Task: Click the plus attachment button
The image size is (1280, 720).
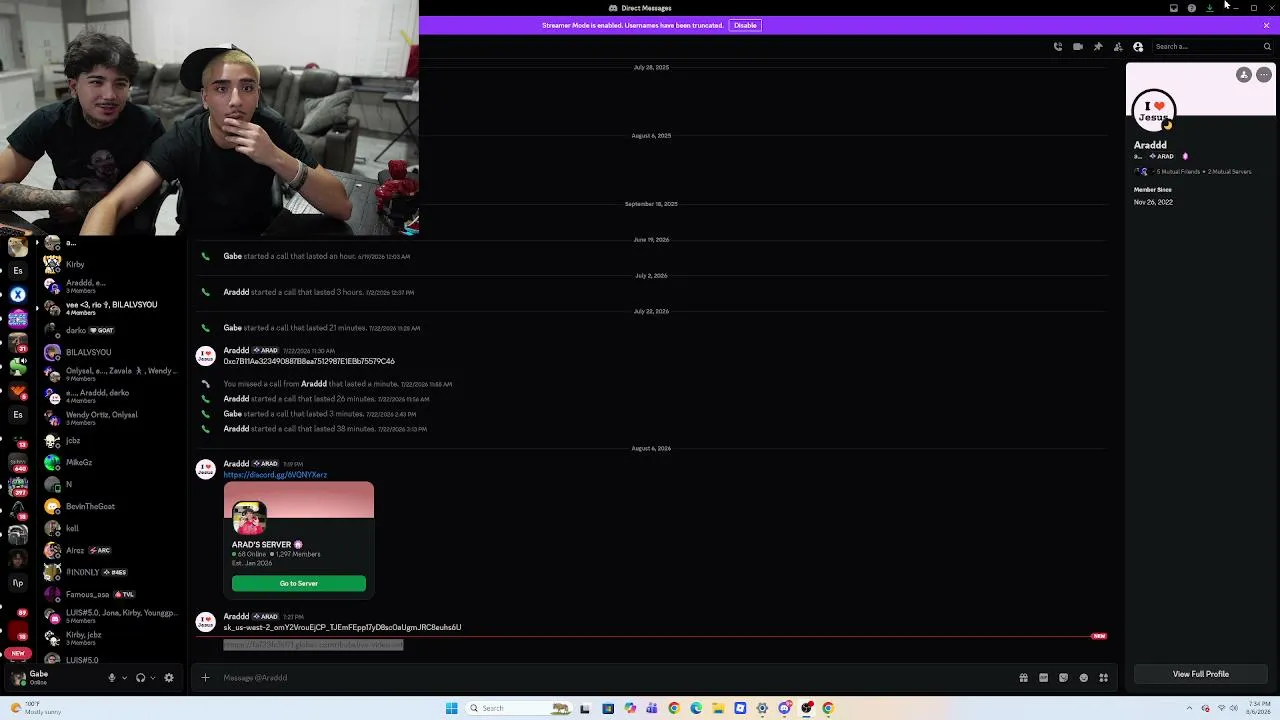Action: (x=205, y=678)
